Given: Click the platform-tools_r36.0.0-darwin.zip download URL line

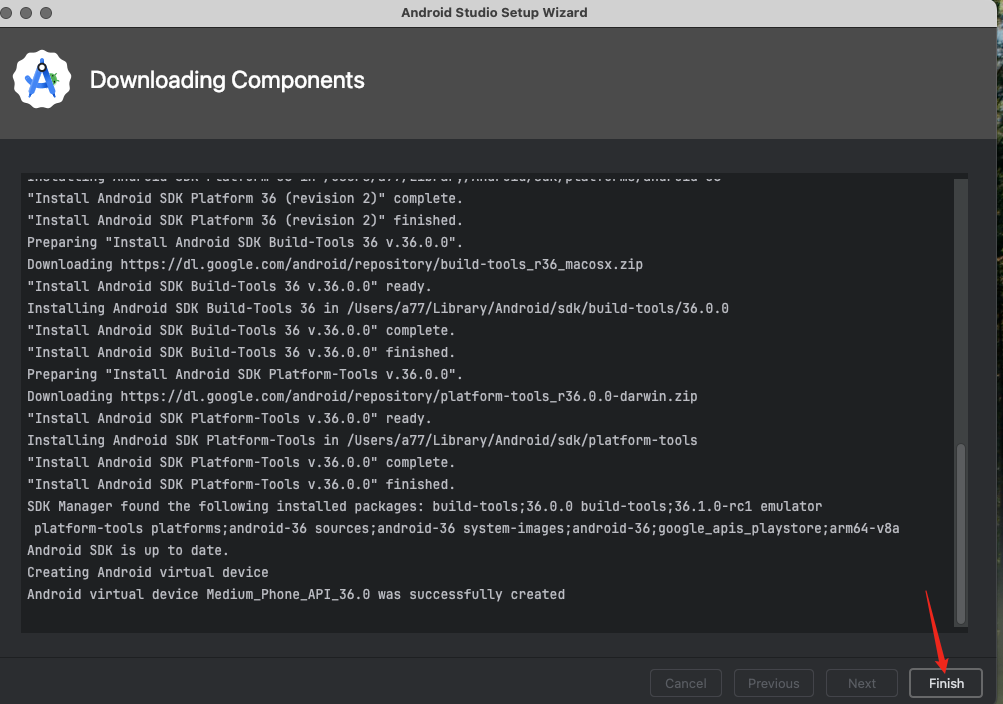Looking at the screenshot, I should [x=362, y=396].
